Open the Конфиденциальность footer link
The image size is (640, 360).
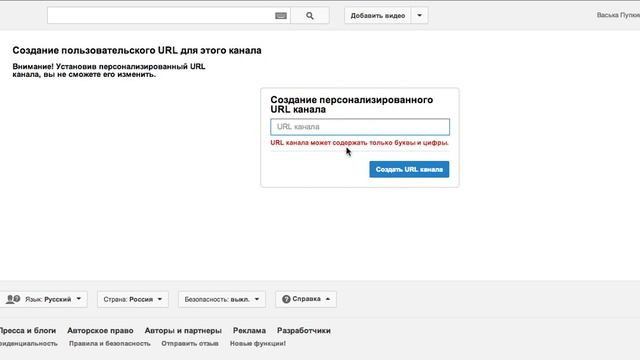(x=29, y=344)
